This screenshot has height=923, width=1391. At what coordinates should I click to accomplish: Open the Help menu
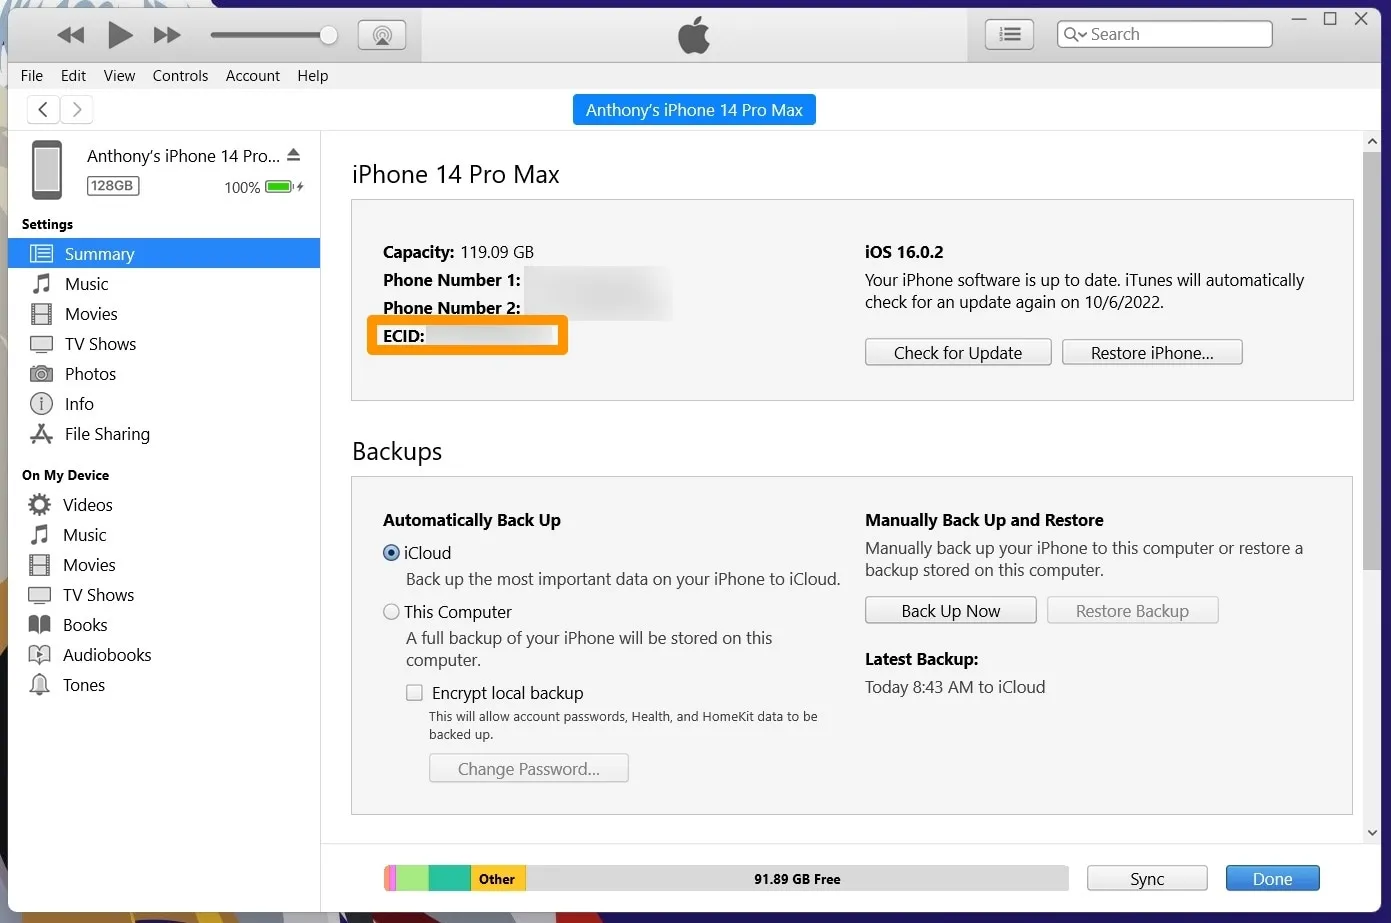(x=313, y=76)
